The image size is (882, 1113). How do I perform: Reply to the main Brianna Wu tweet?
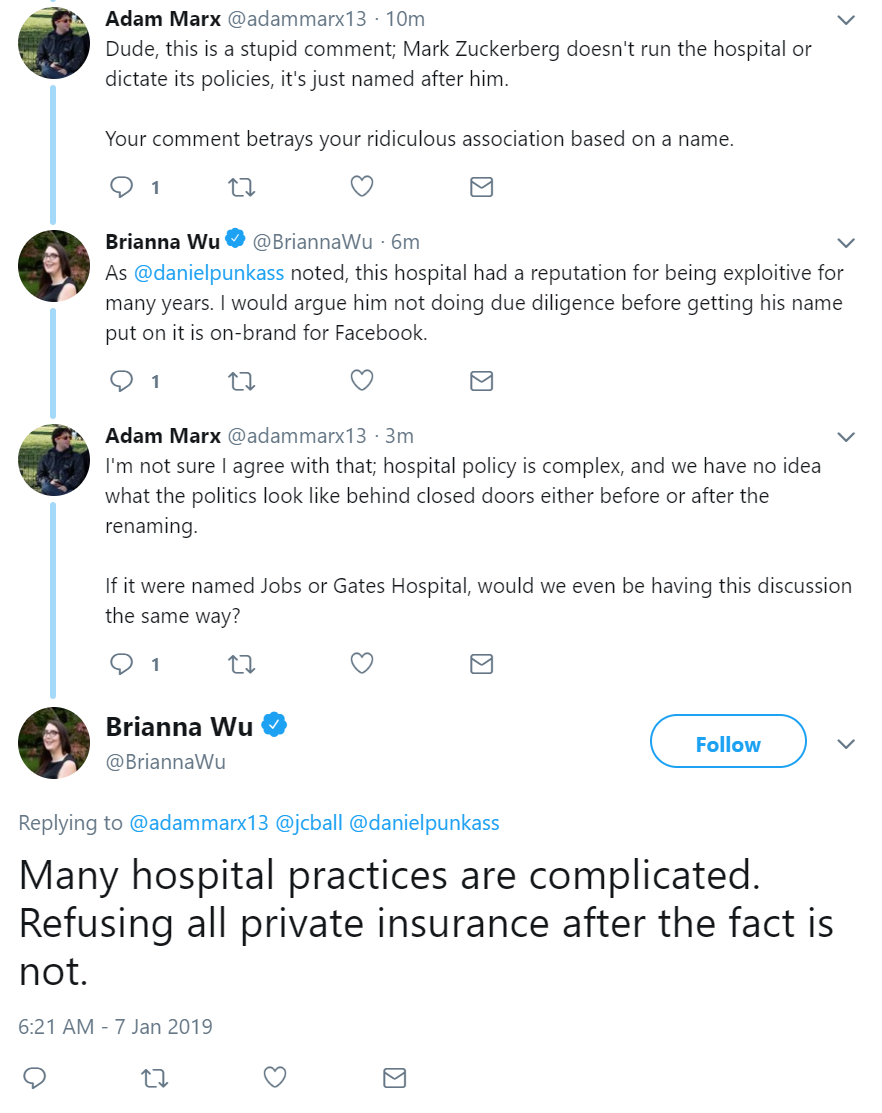[35, 1078]
